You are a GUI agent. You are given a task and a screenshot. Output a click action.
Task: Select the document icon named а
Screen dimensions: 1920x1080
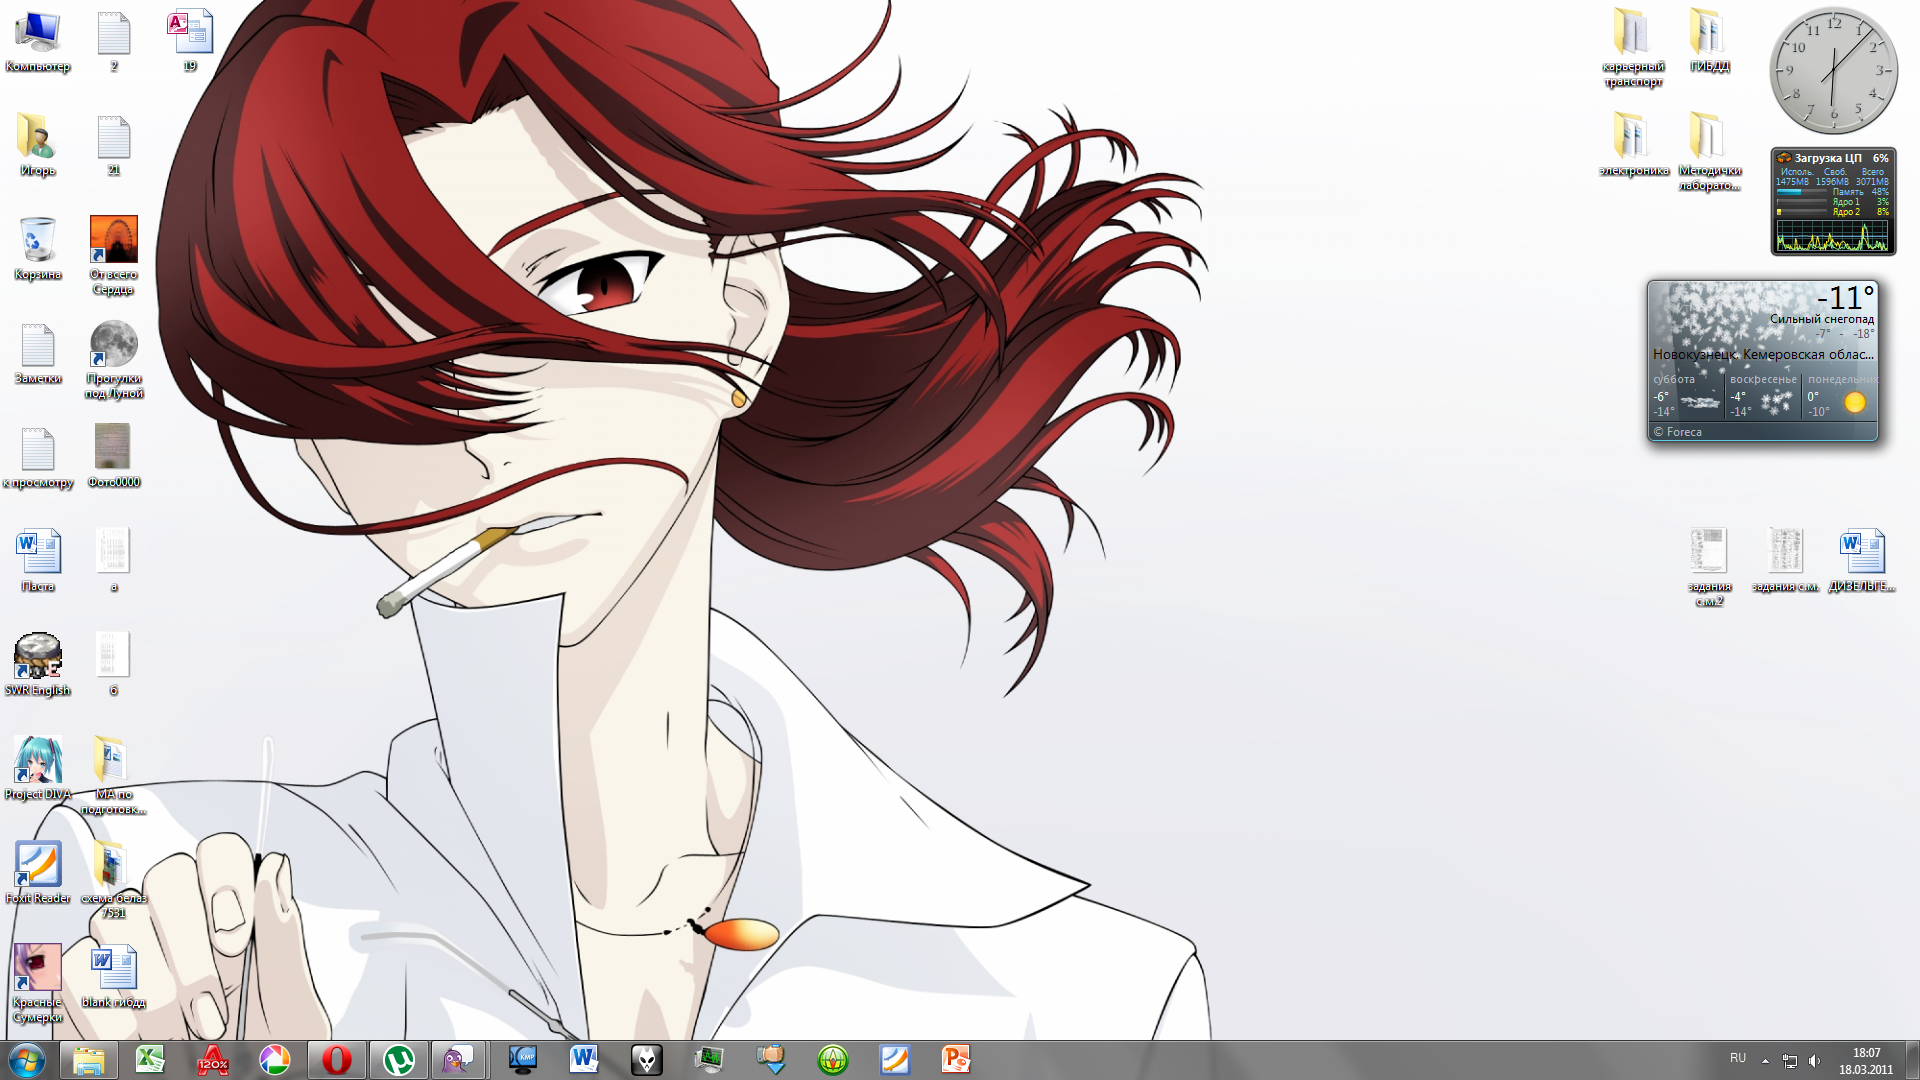coord(114,561)
